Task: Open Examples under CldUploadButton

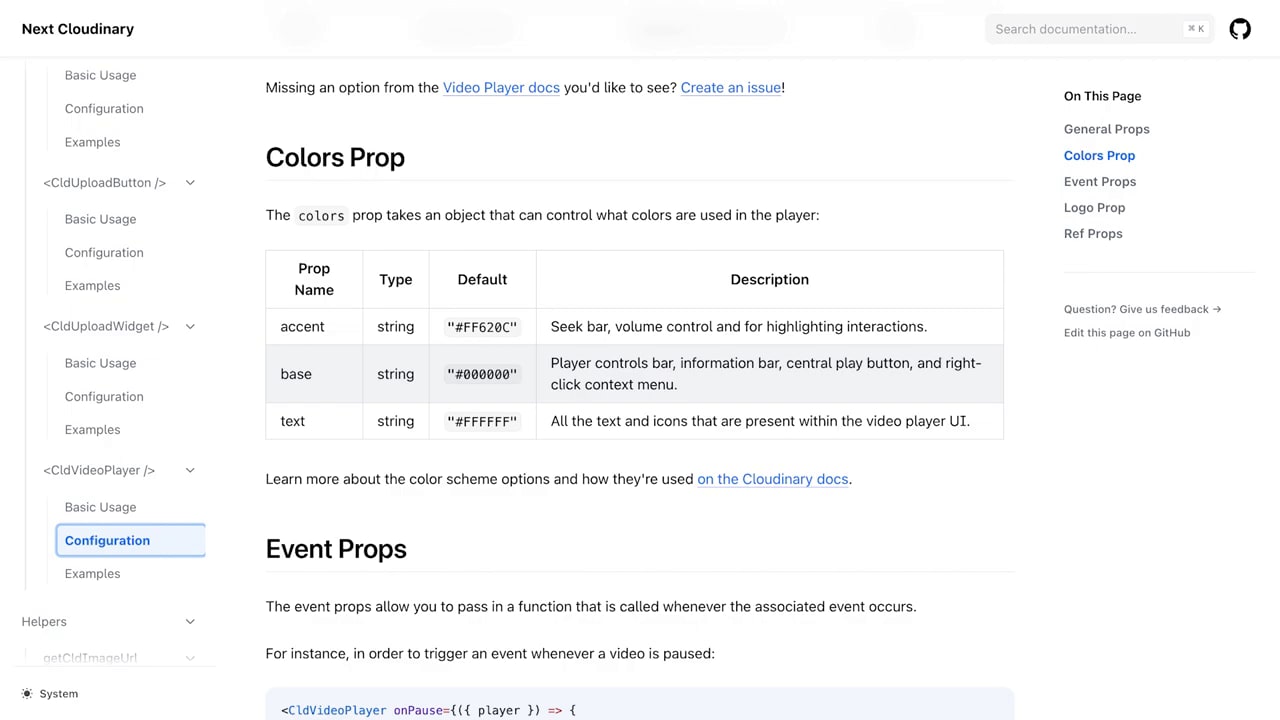Action: 92,286
